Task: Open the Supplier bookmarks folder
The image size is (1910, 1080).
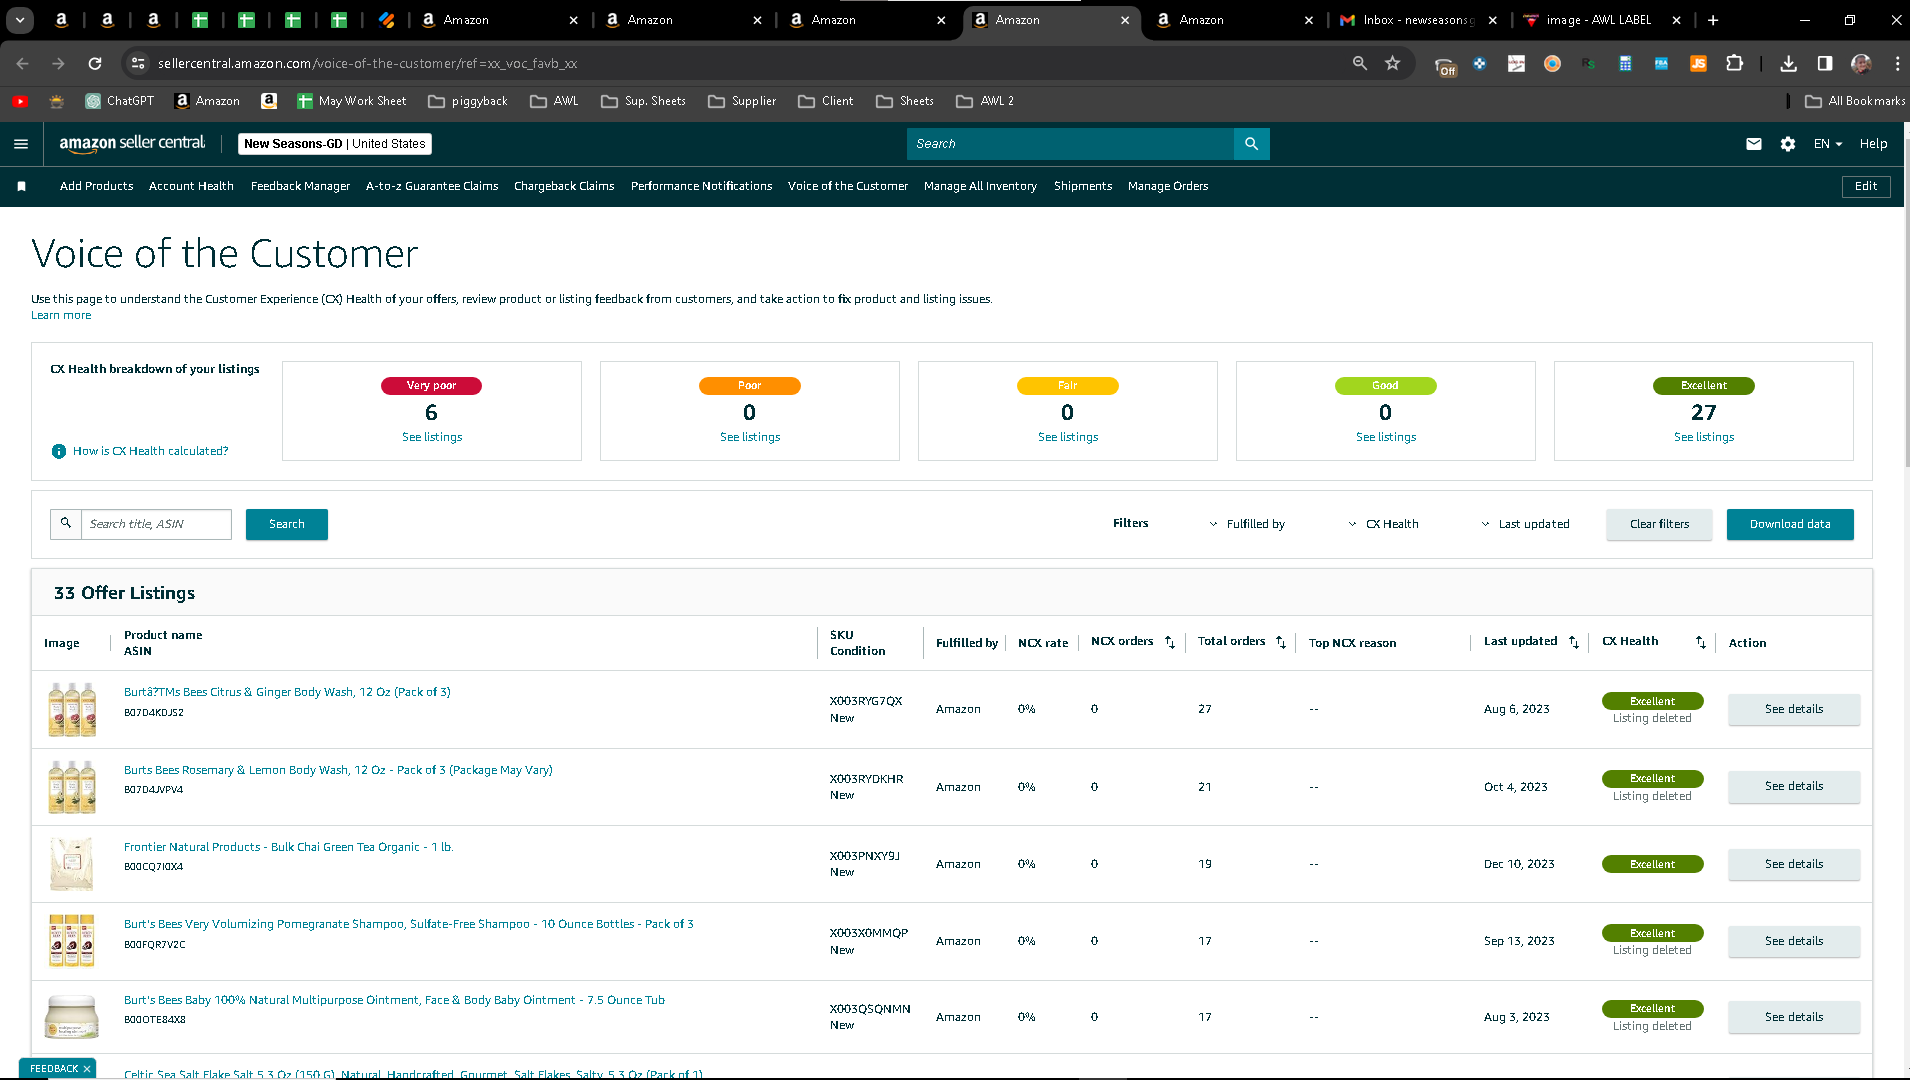Action: pos(742,101)
